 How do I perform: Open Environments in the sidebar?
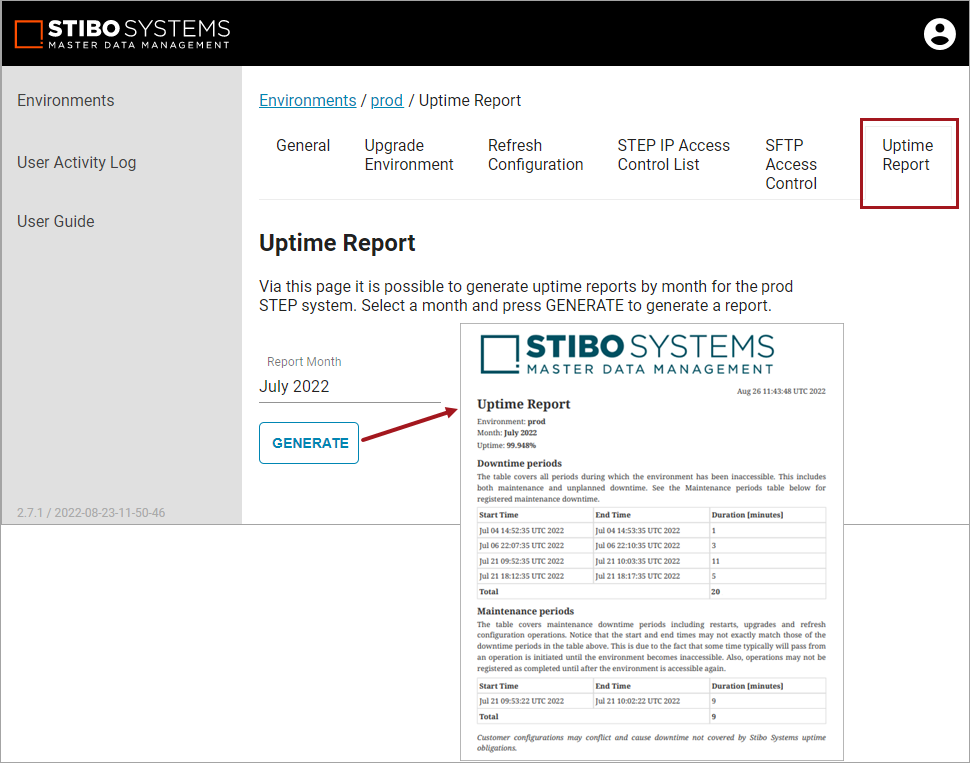66,100
